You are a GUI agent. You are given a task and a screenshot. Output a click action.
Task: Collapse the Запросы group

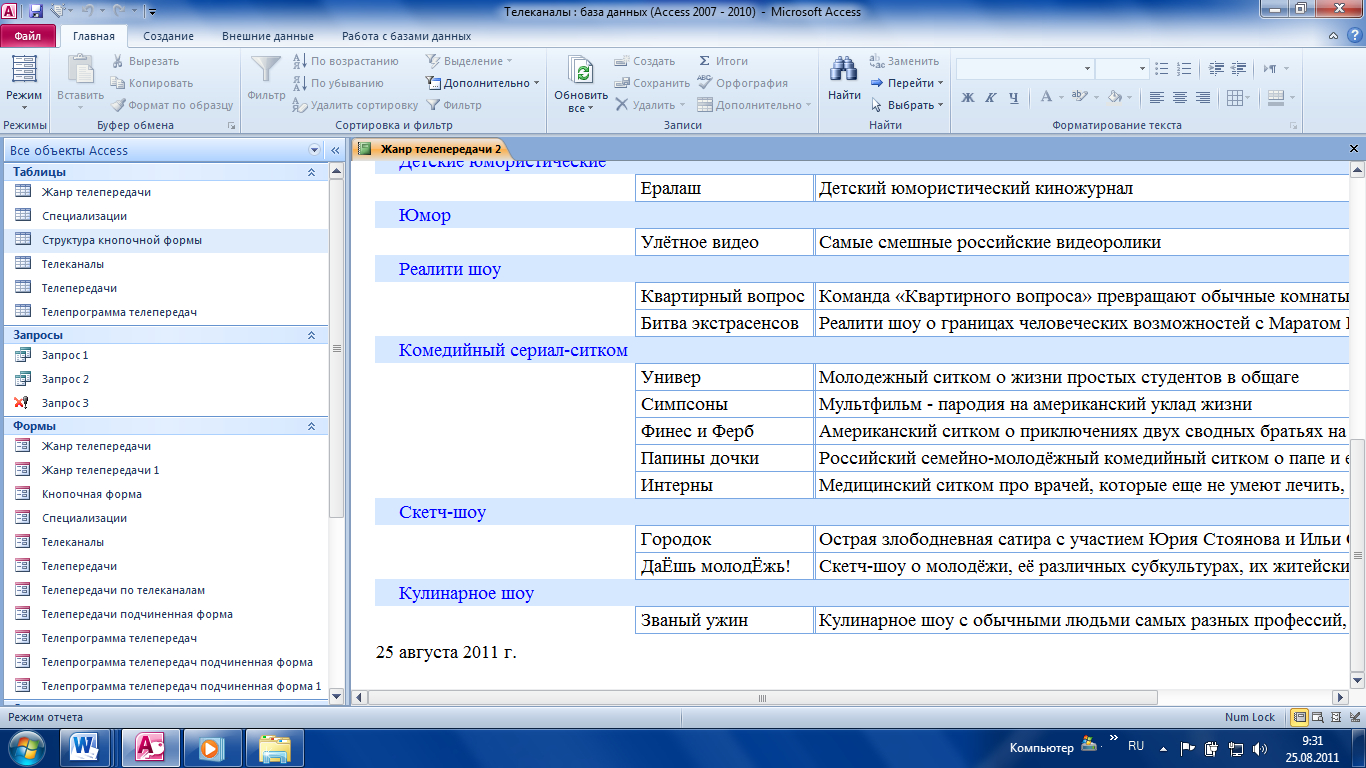[x=311, y=335]
